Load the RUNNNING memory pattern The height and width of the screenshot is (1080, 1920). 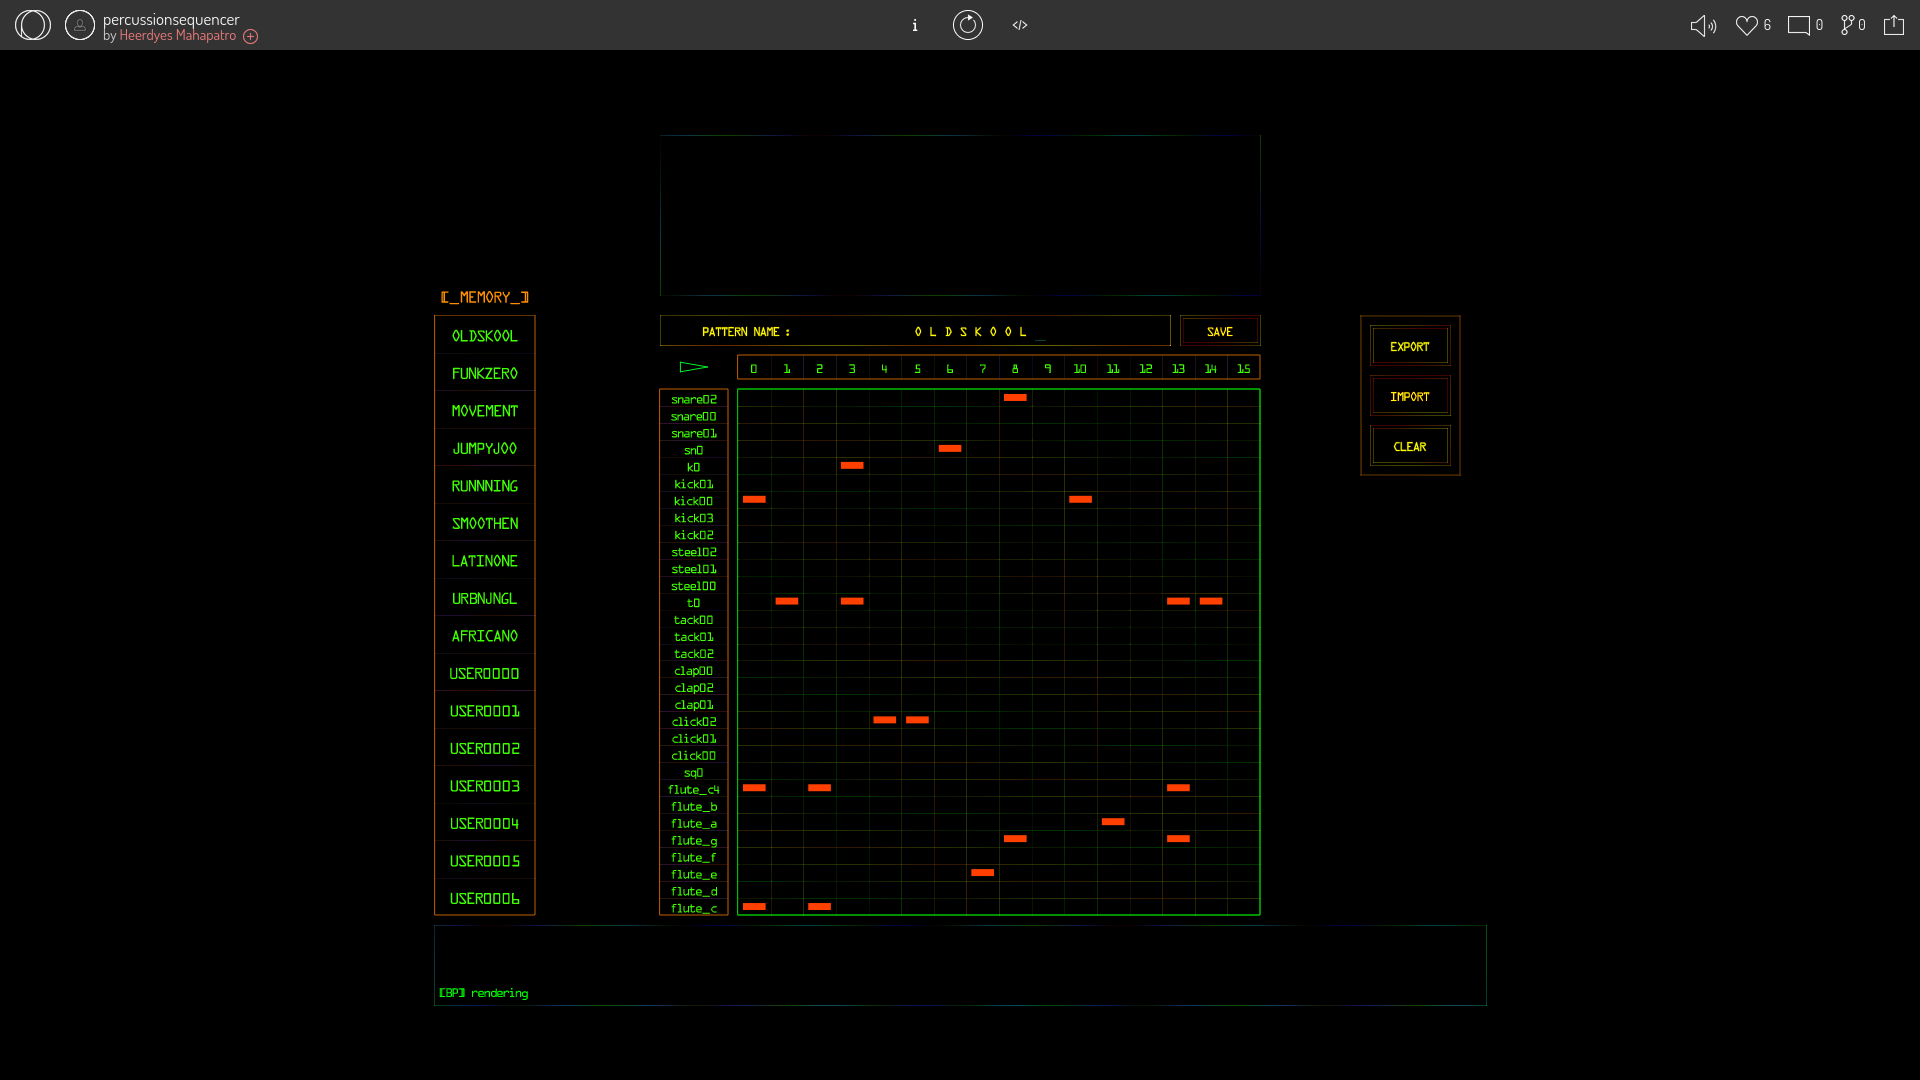click(485, 486)
